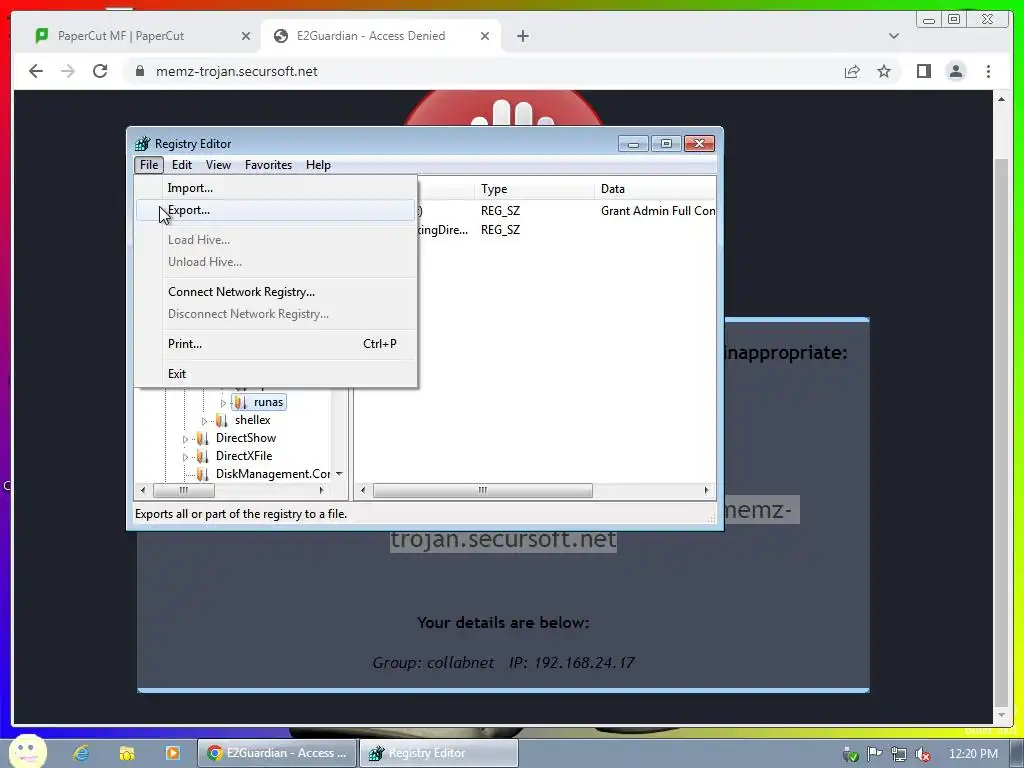This screenshot has height=768, width=1024.
Task: Select the runas registry key
Action: pos(268,402)
